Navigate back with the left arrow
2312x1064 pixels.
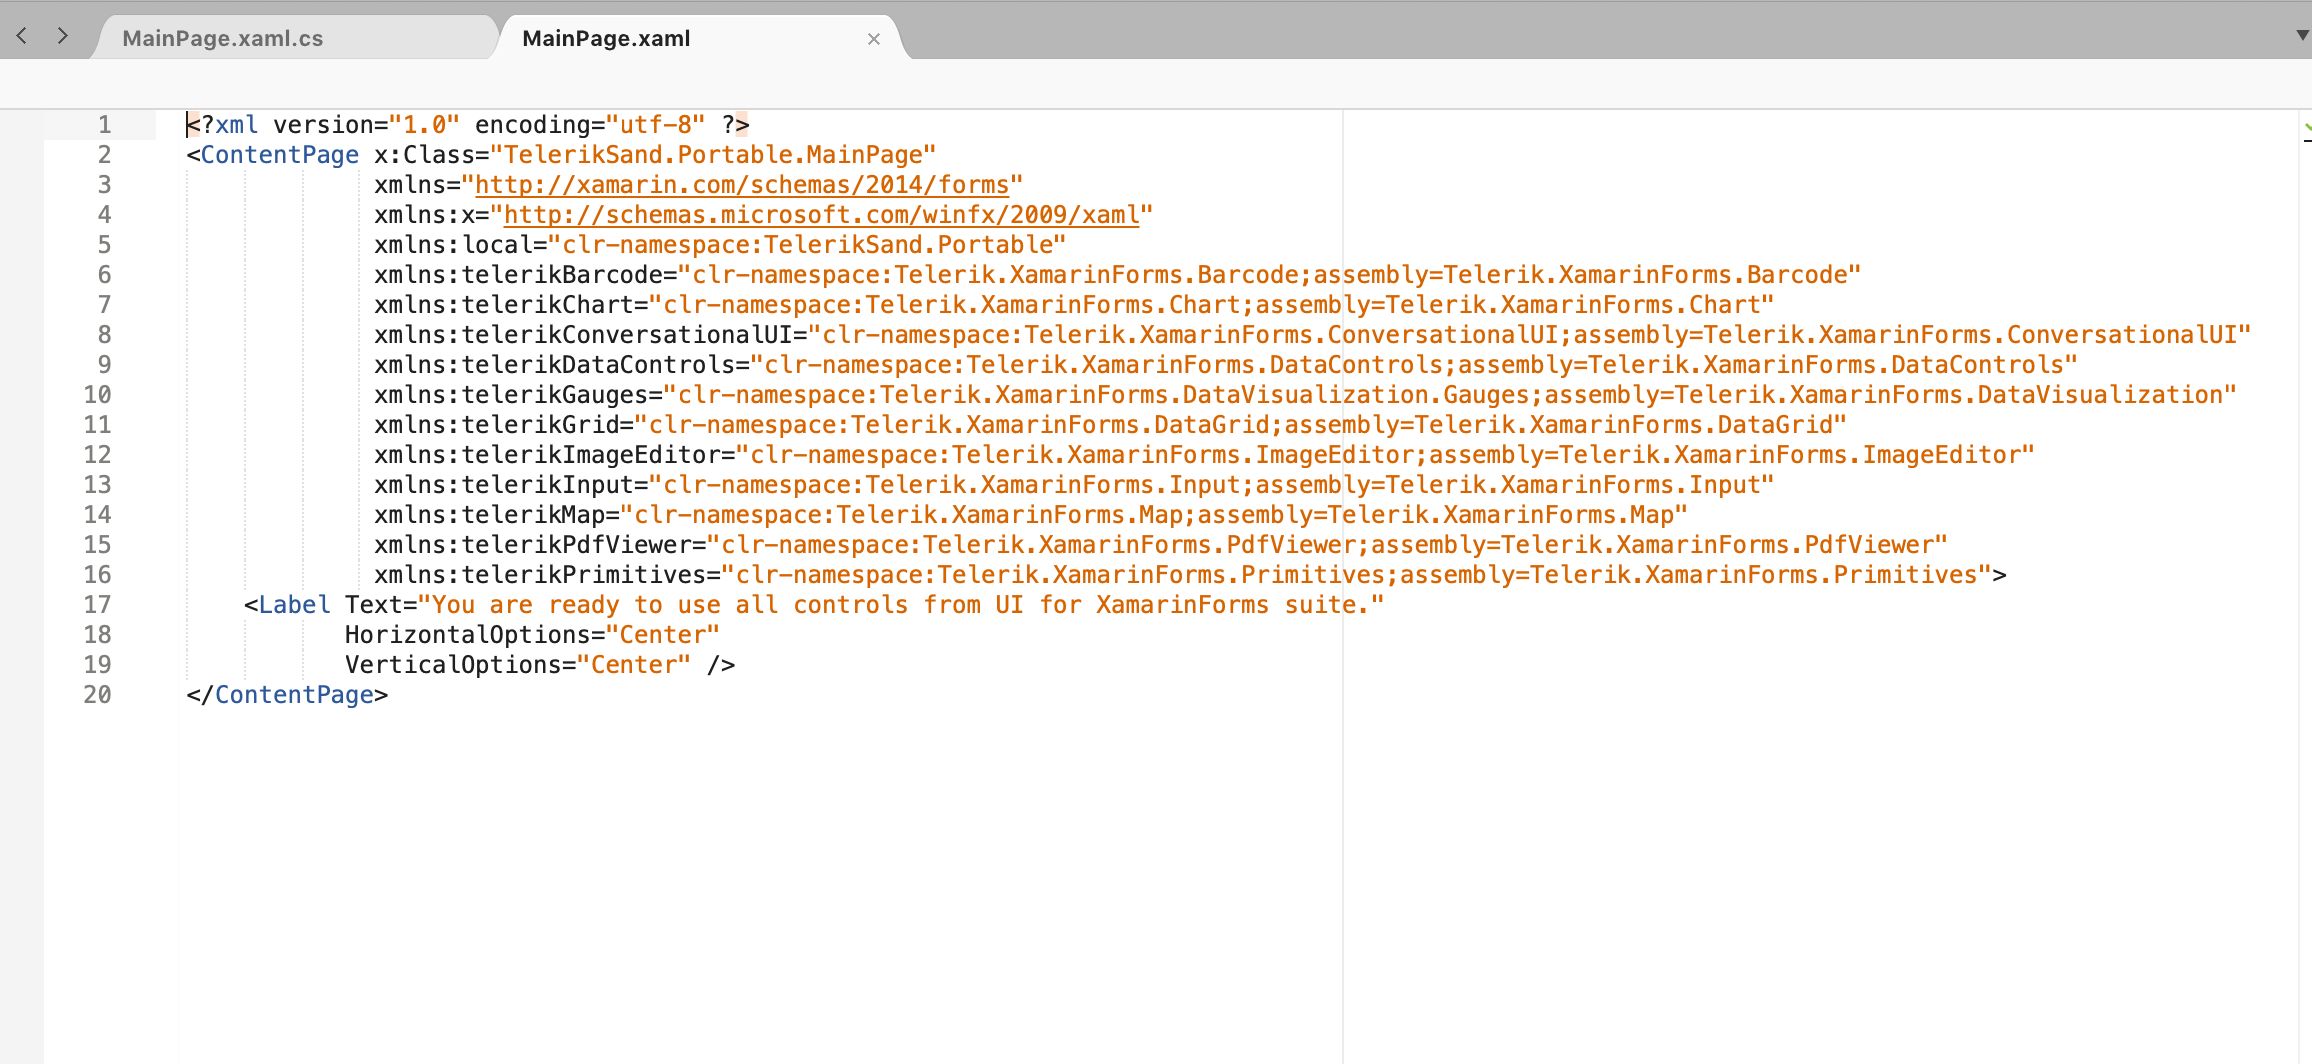point(22,36)
